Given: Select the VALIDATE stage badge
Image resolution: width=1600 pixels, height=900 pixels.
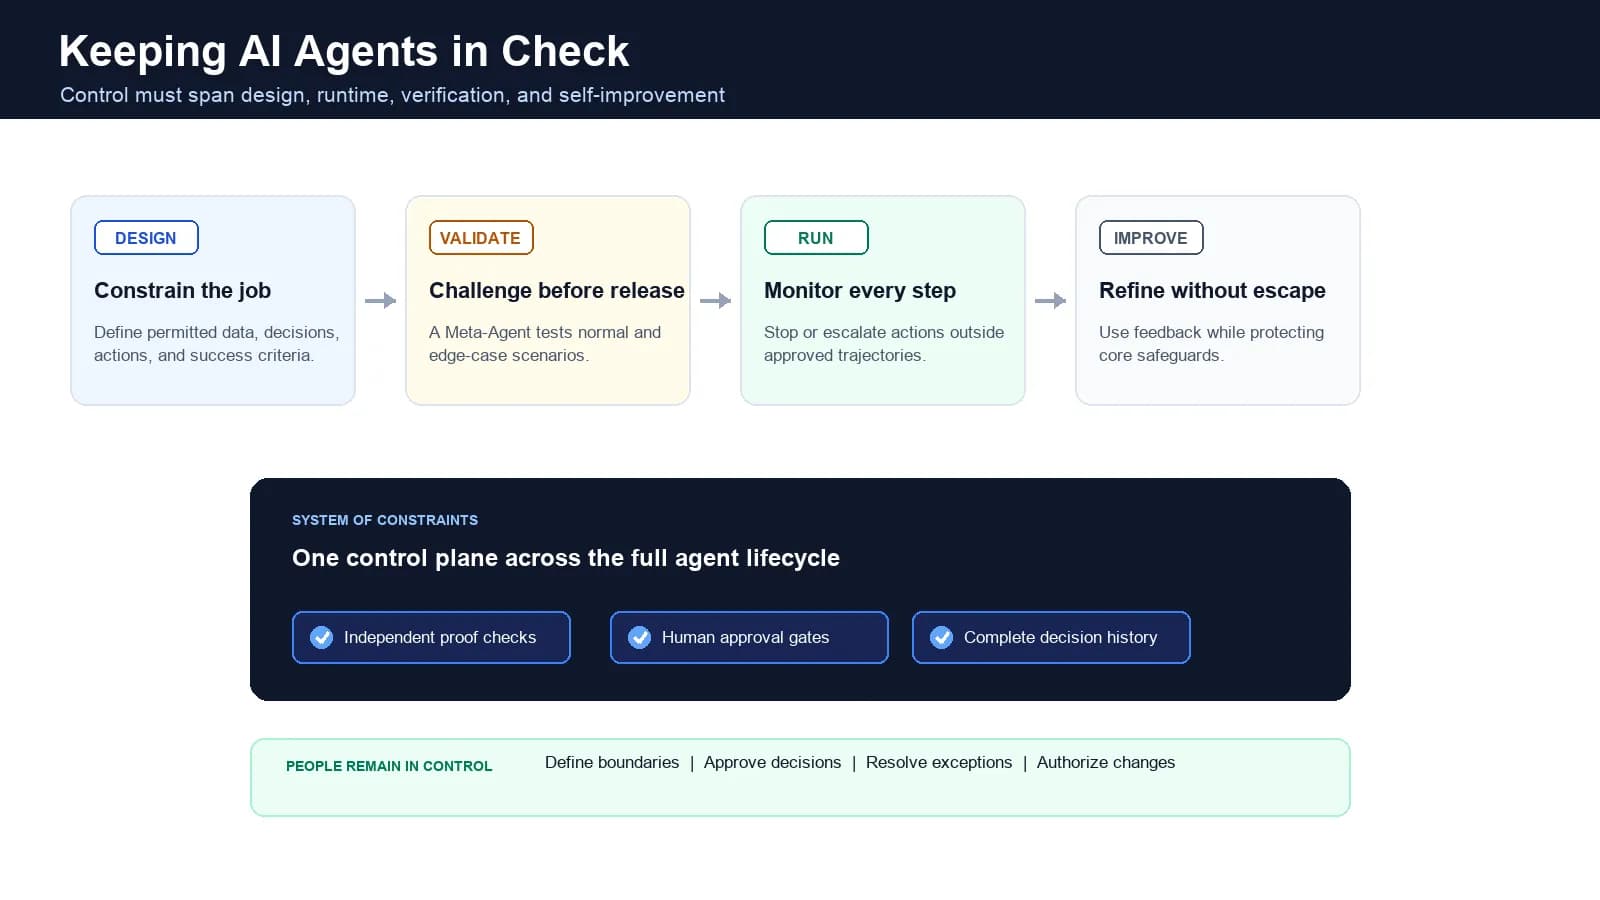Looking at the screenshot, I should [x=481, y=238].
